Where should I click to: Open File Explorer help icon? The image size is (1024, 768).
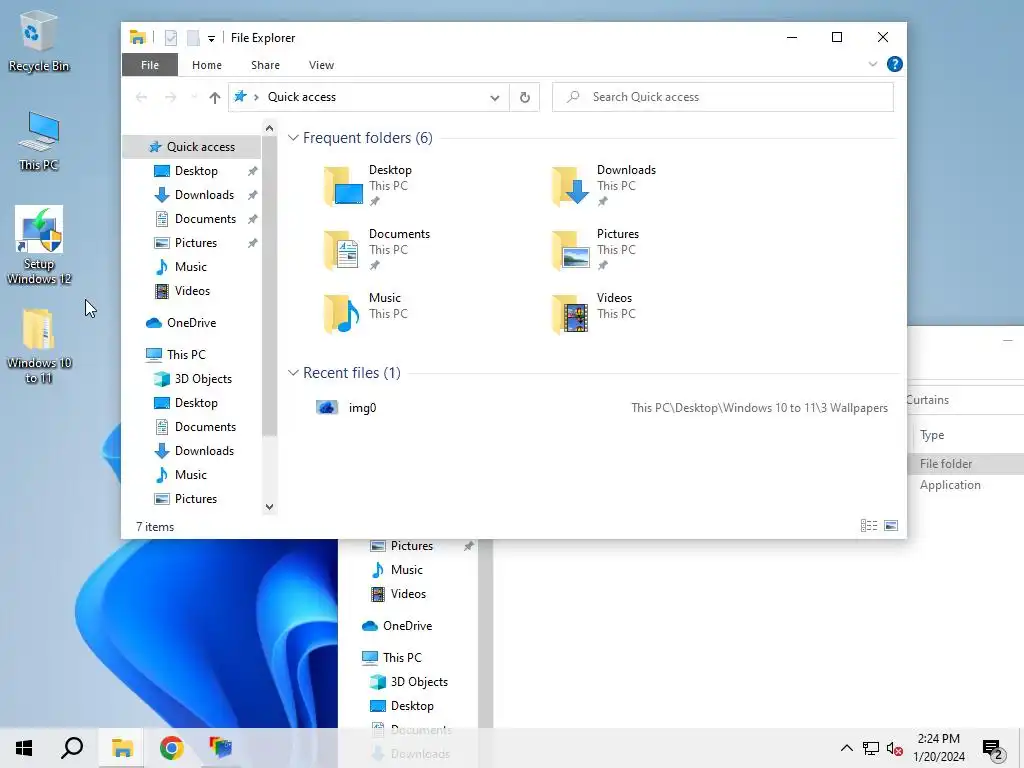[x=895, y=64]
